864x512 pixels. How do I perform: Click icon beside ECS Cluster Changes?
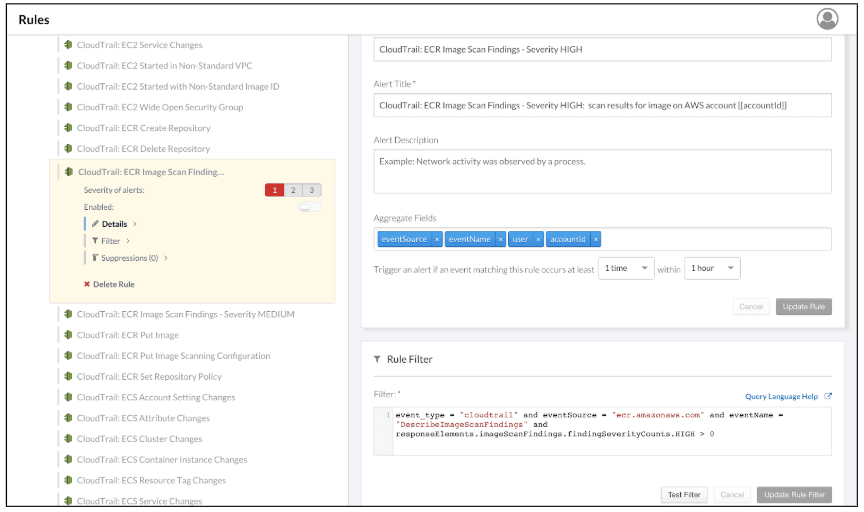coord(68,439)
